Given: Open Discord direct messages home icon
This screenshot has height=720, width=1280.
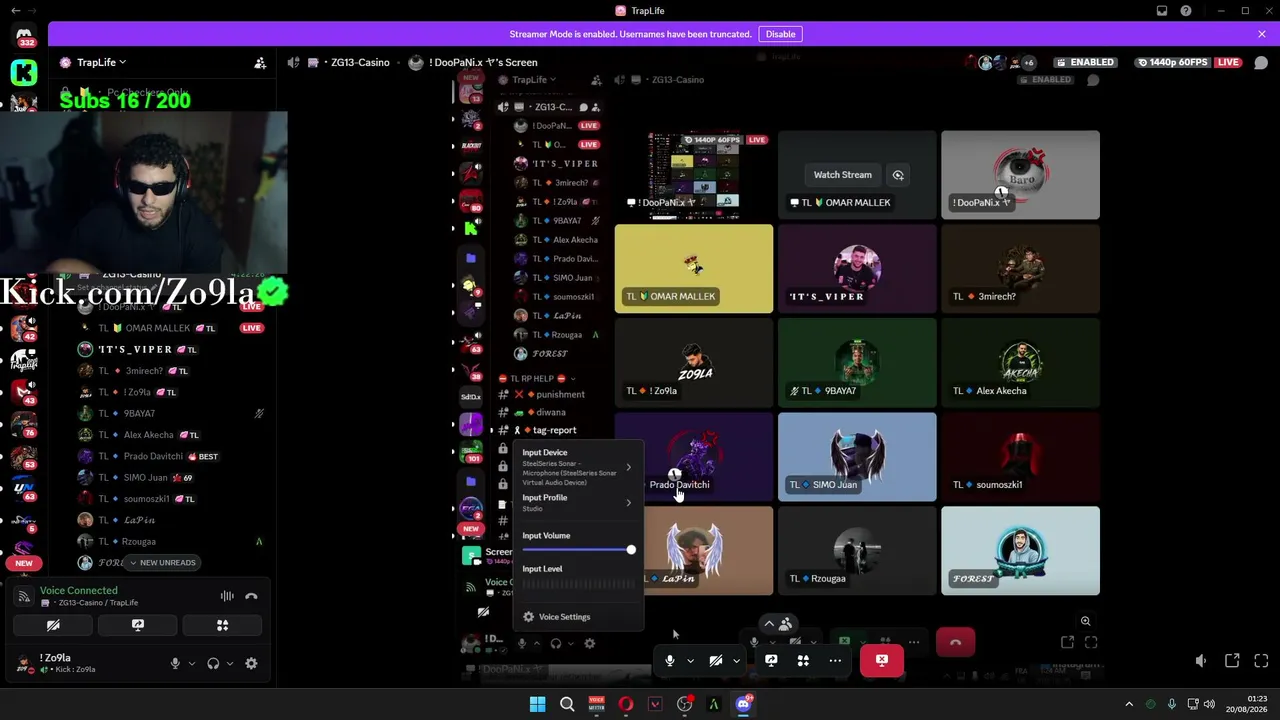Looking at the screenshot, I should 24,37.
